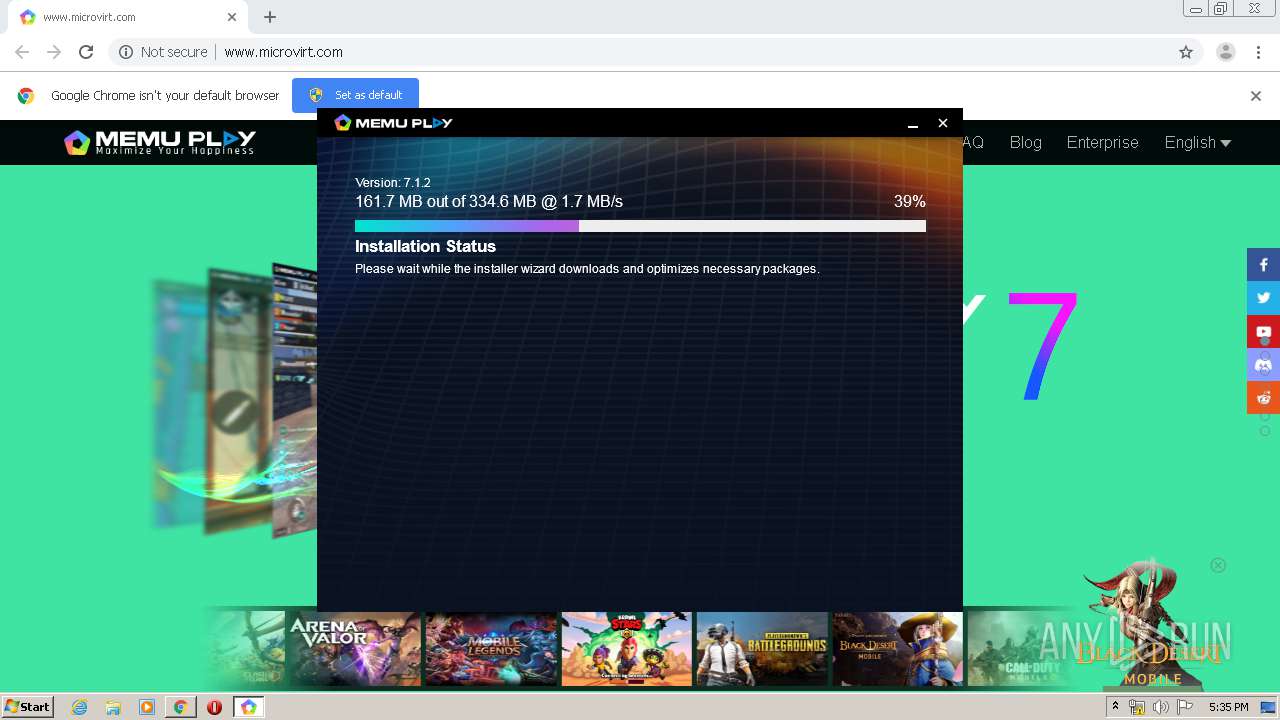Image resolution: width=1280 pixels, height=720 pixels.
Task: Open the Discord social icon
Action: pos(1263,364)
